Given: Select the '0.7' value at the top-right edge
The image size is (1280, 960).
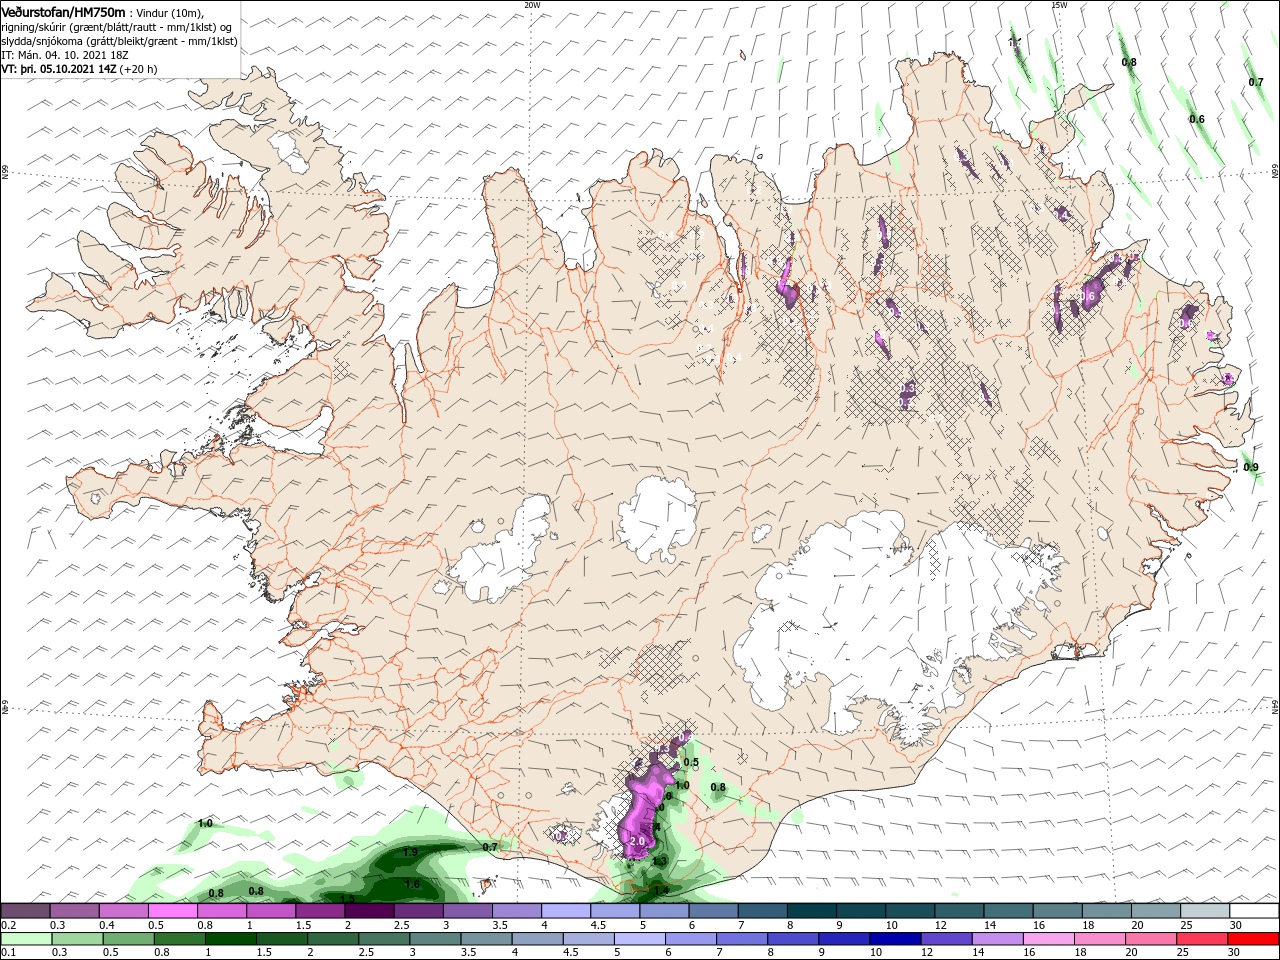Looking at the screenshot, I should 1256,82.
